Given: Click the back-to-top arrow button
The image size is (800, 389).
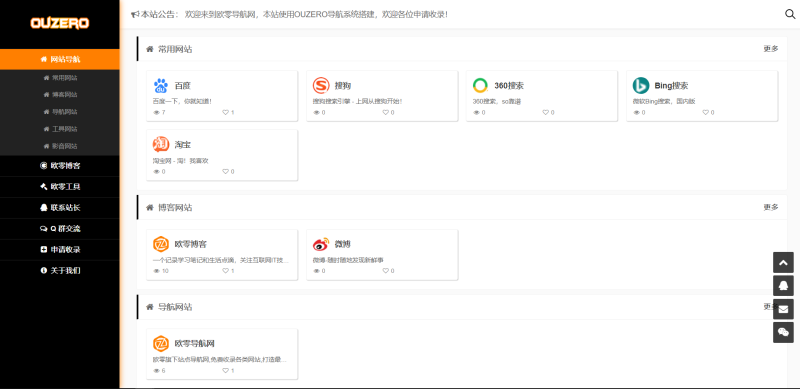Looking at the screenshot, I should pos(783,262).
